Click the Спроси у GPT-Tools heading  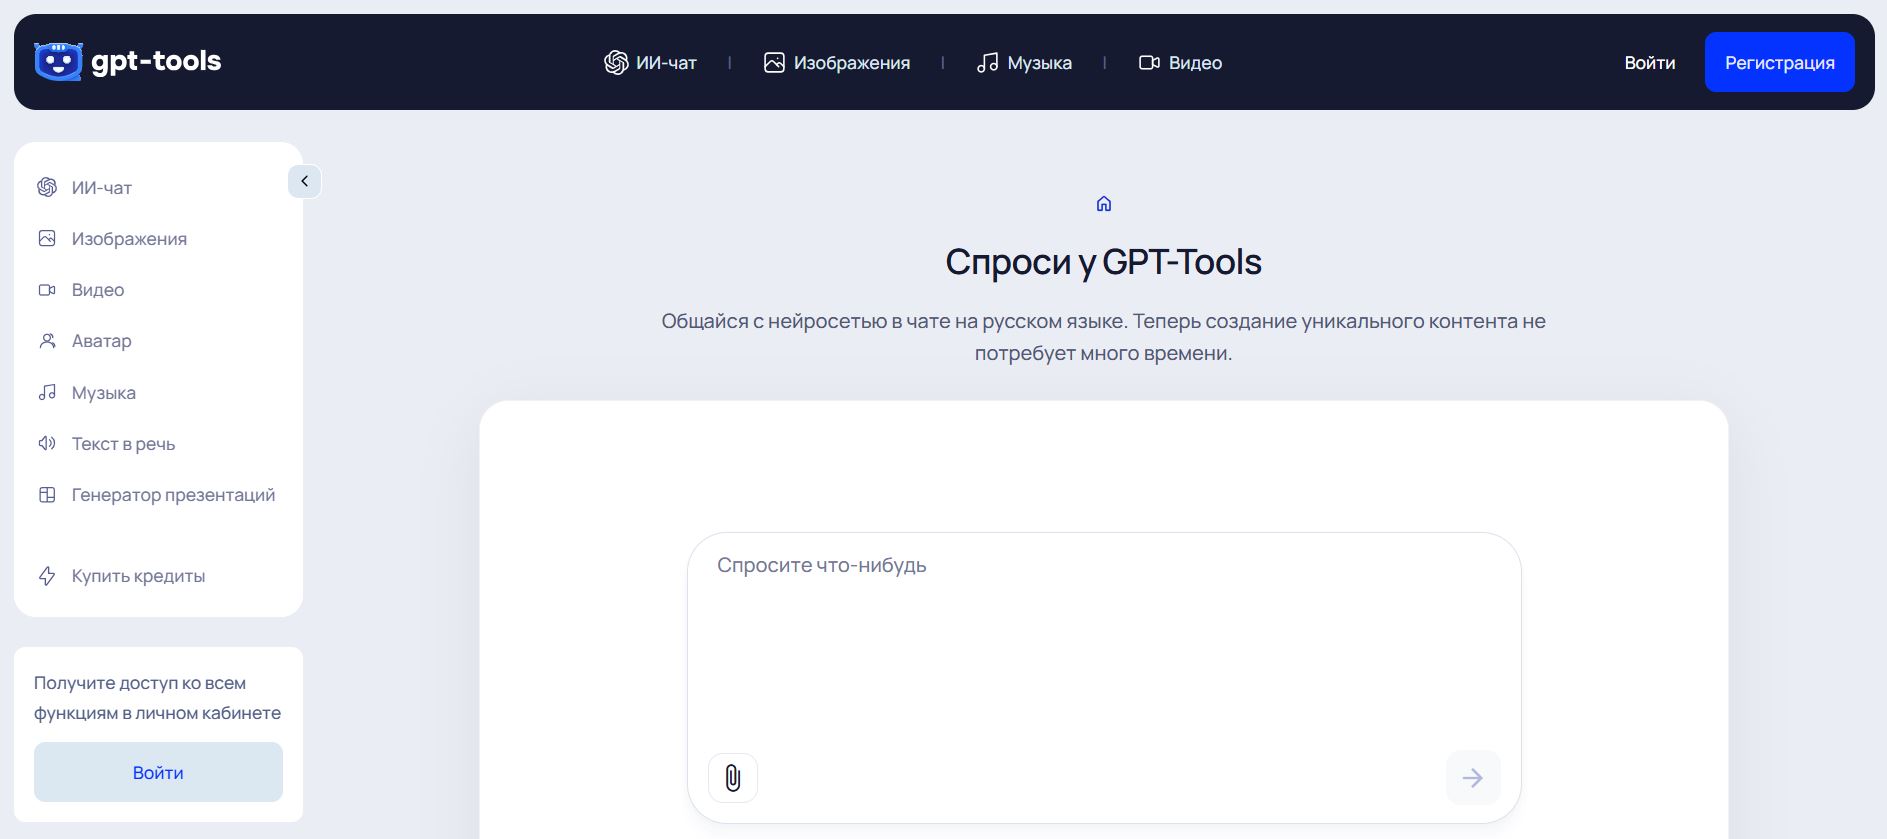[x=1104, y=262]
